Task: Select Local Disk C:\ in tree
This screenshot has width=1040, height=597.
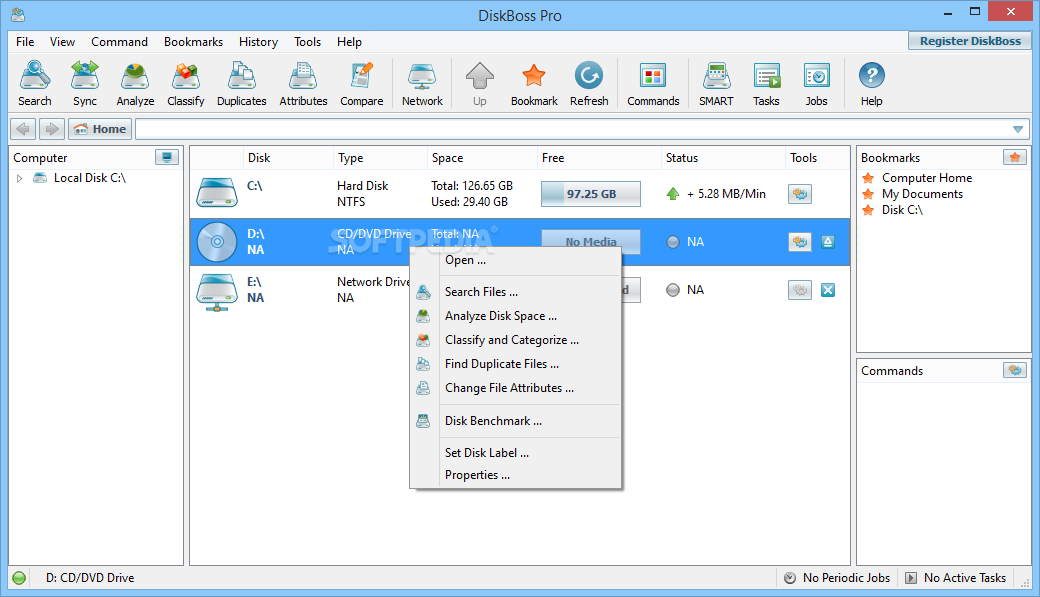Action: [x=90, y=178]
